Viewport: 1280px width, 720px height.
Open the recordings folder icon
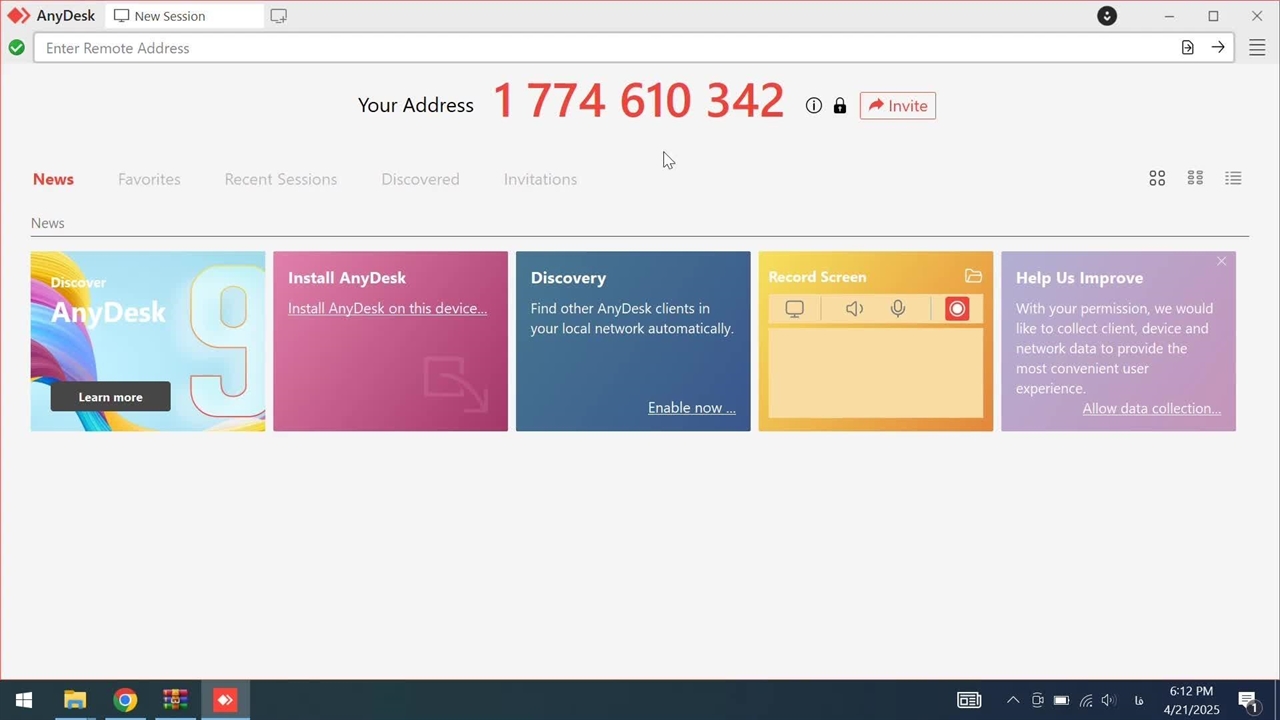coord(973,277)
